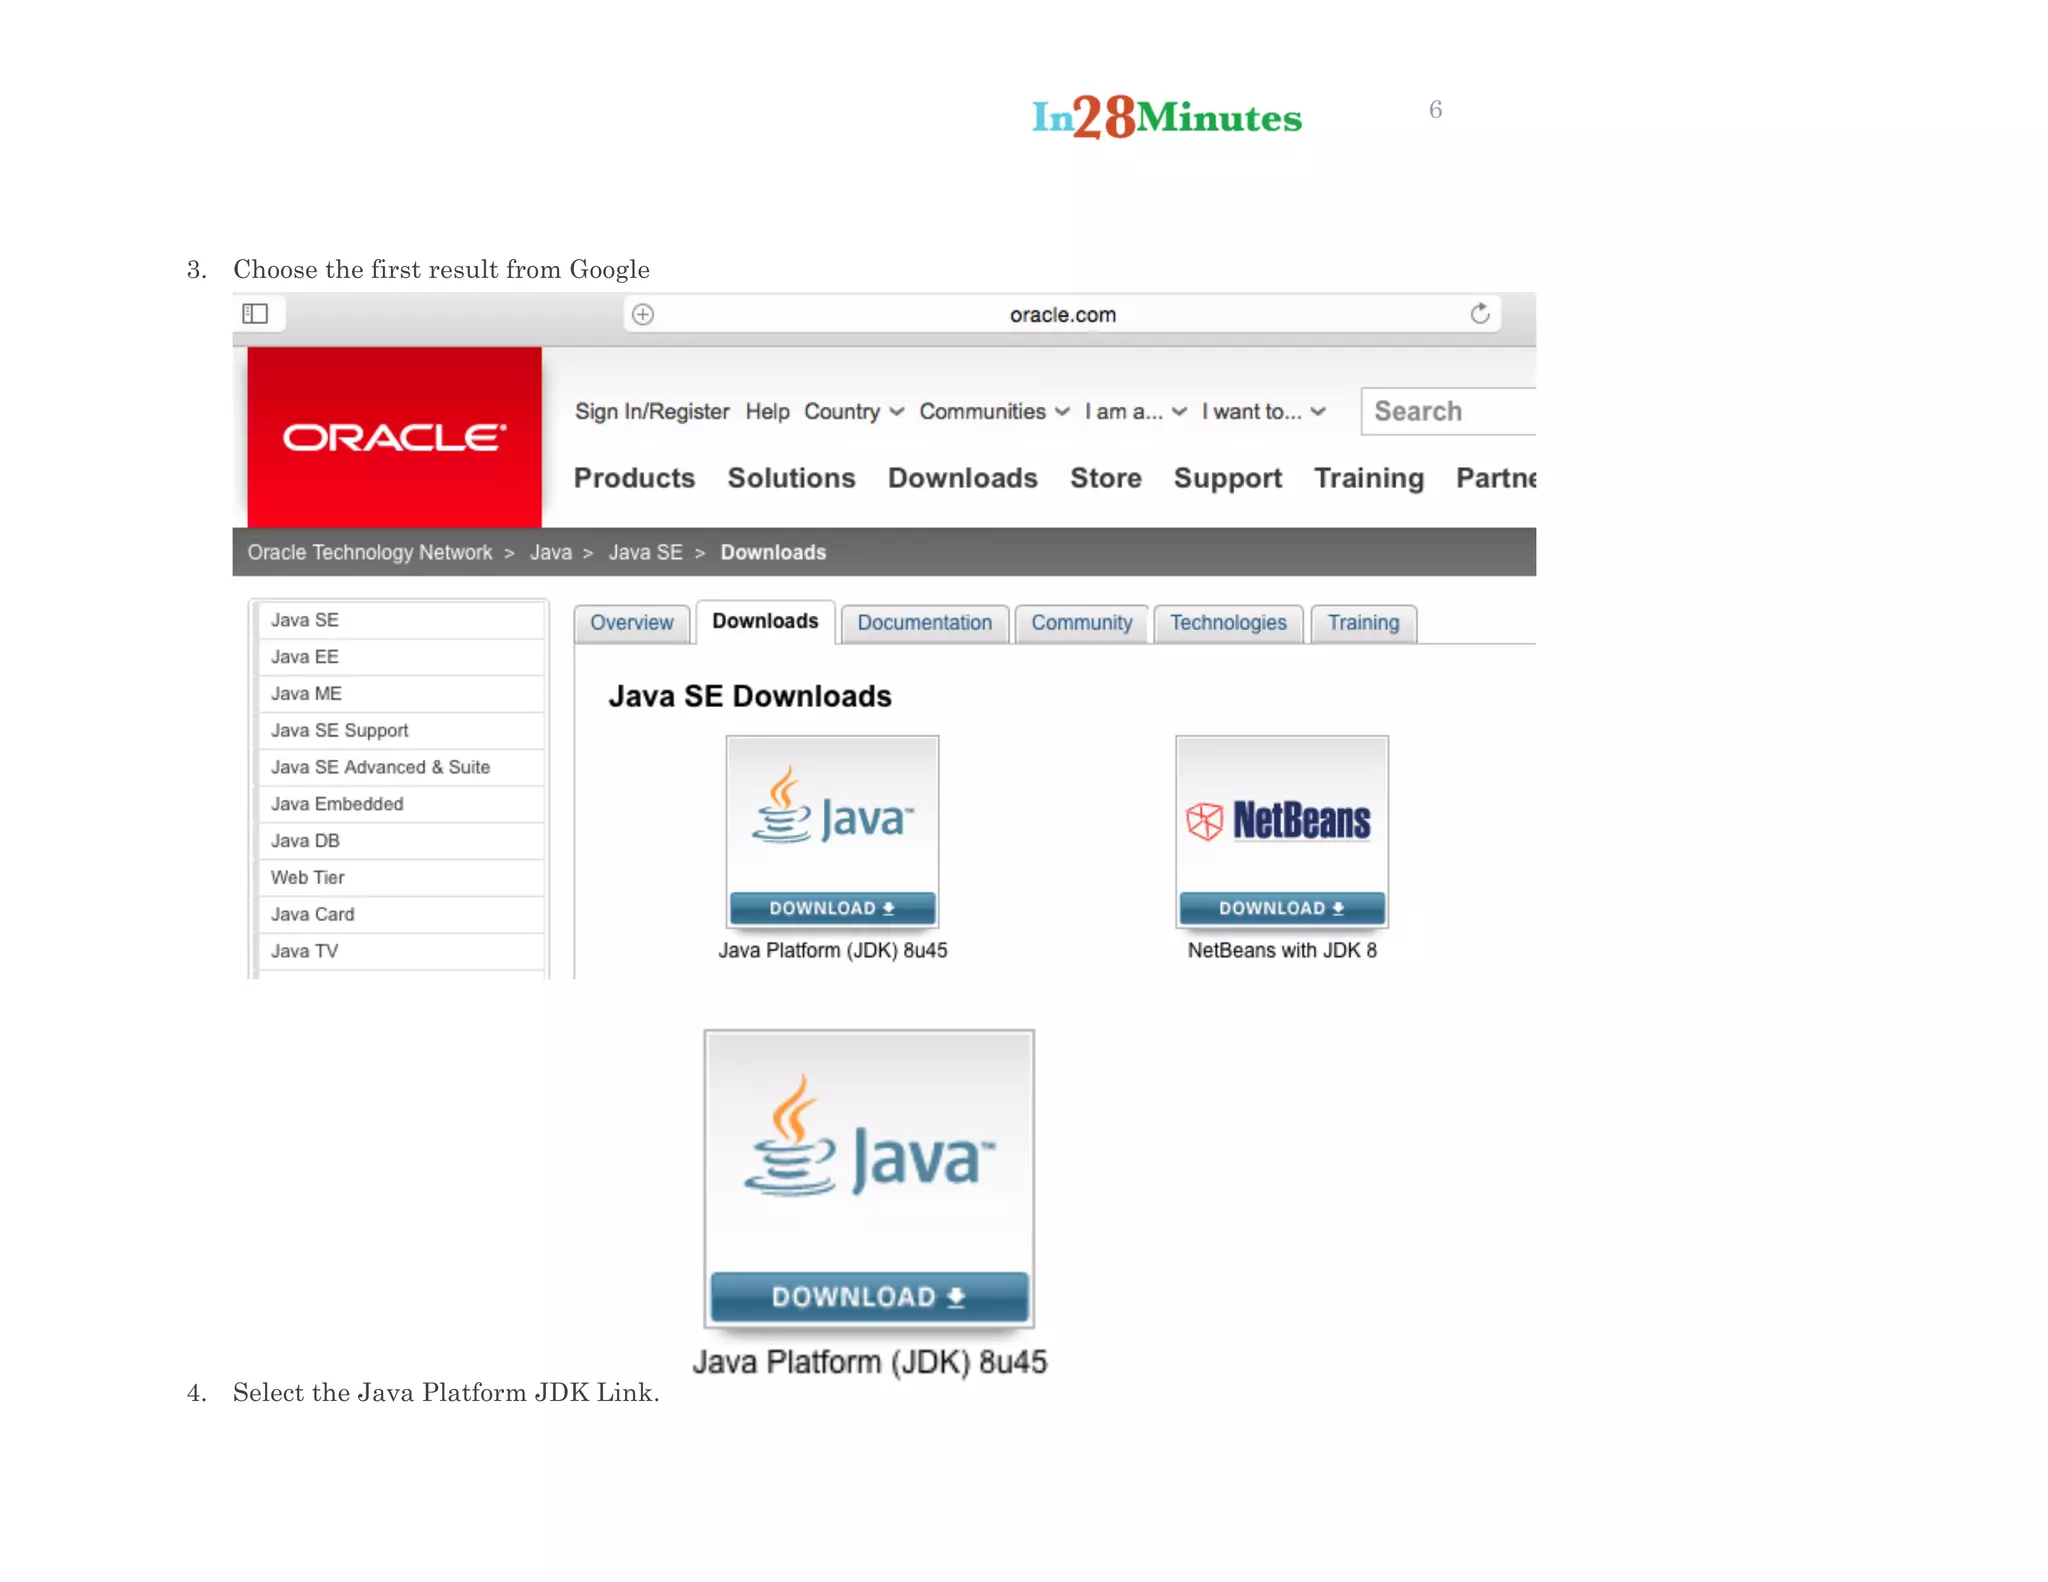
Task: Expand the Communities dropdown
Action: (994, 412)
